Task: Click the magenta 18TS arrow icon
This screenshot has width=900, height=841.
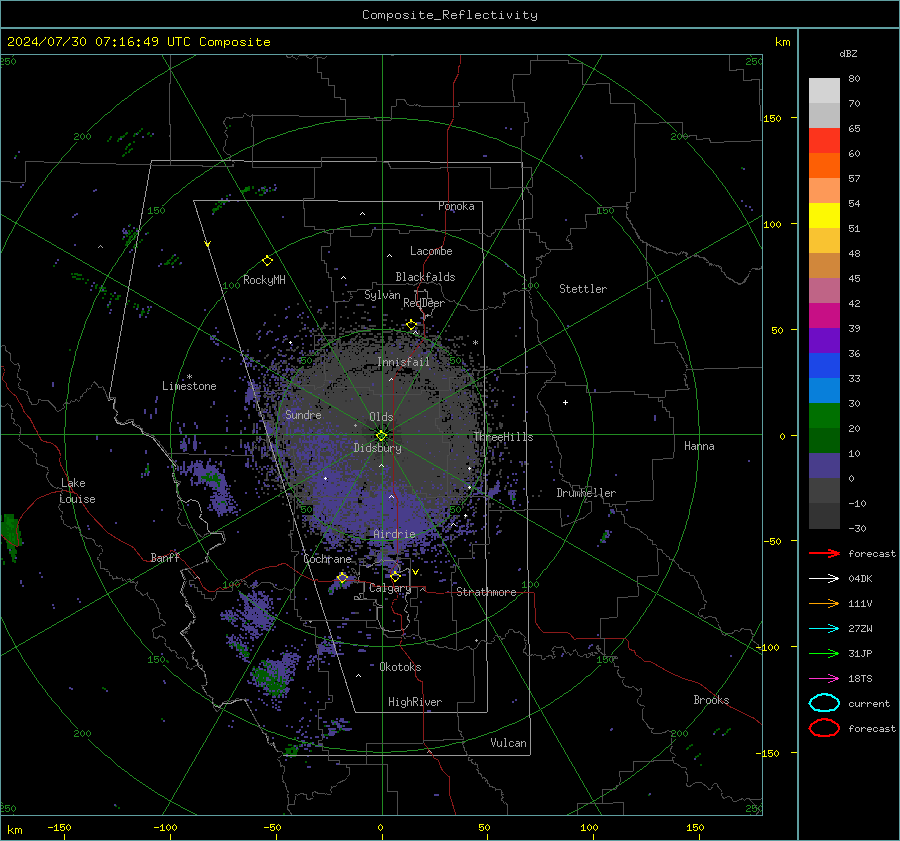Action: tap(824, 679)
